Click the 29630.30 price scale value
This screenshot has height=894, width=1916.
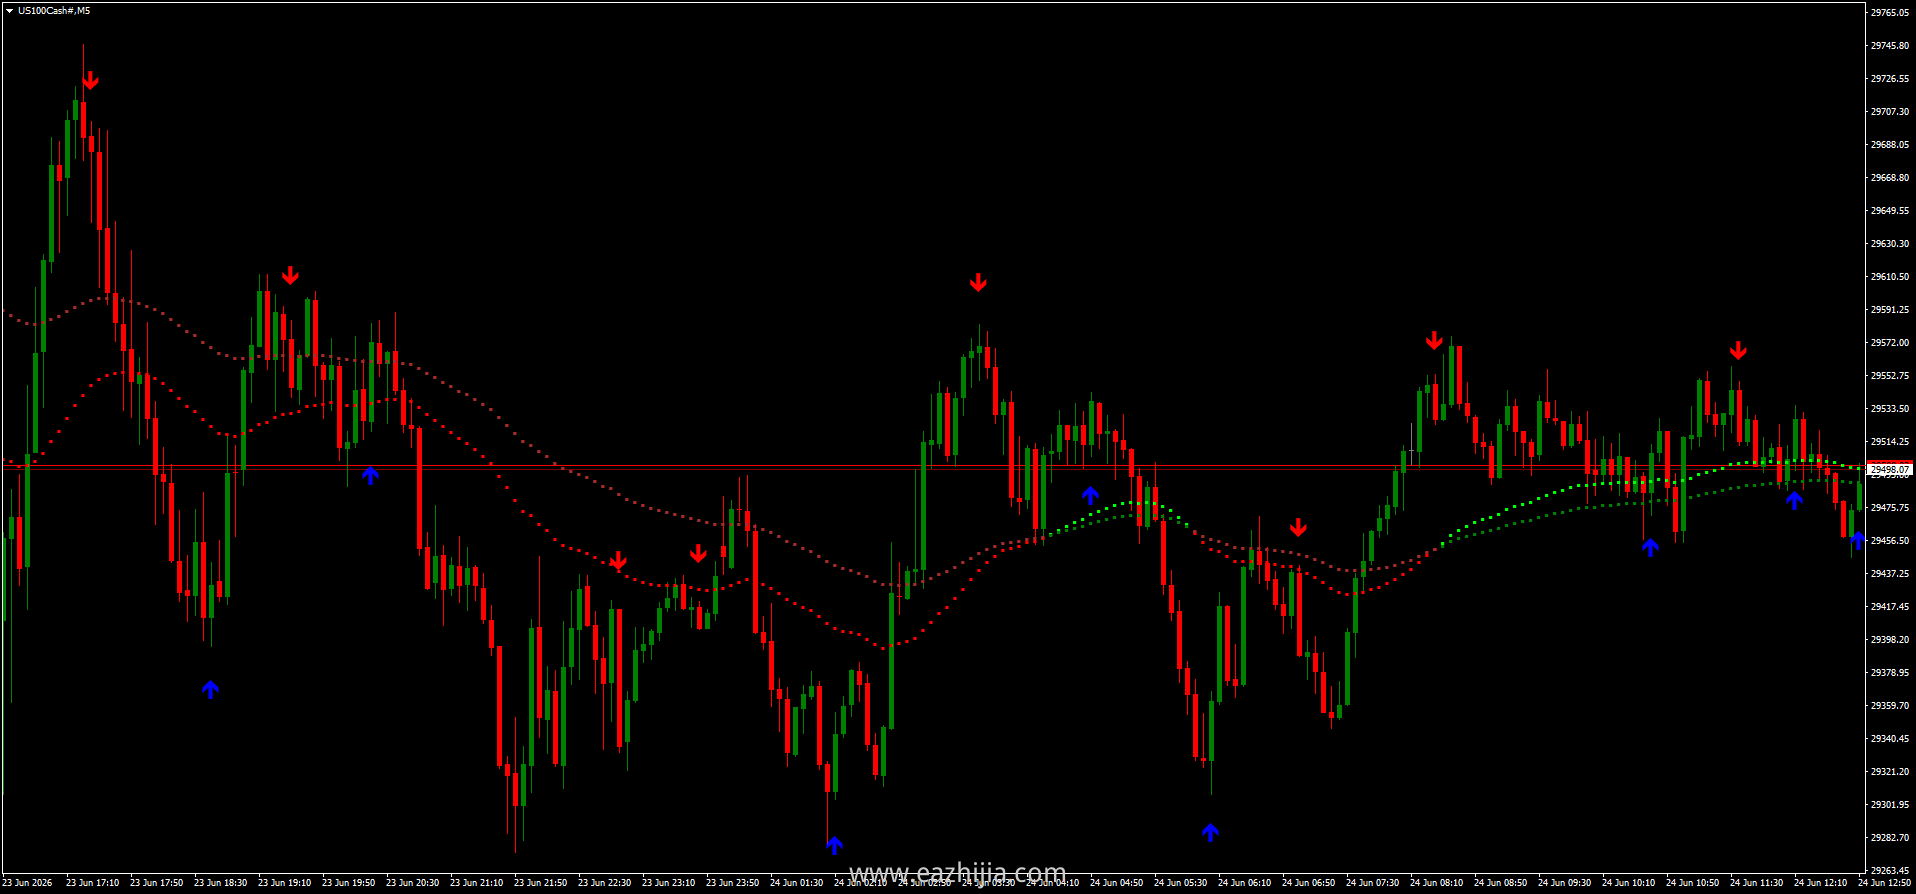1890,243
